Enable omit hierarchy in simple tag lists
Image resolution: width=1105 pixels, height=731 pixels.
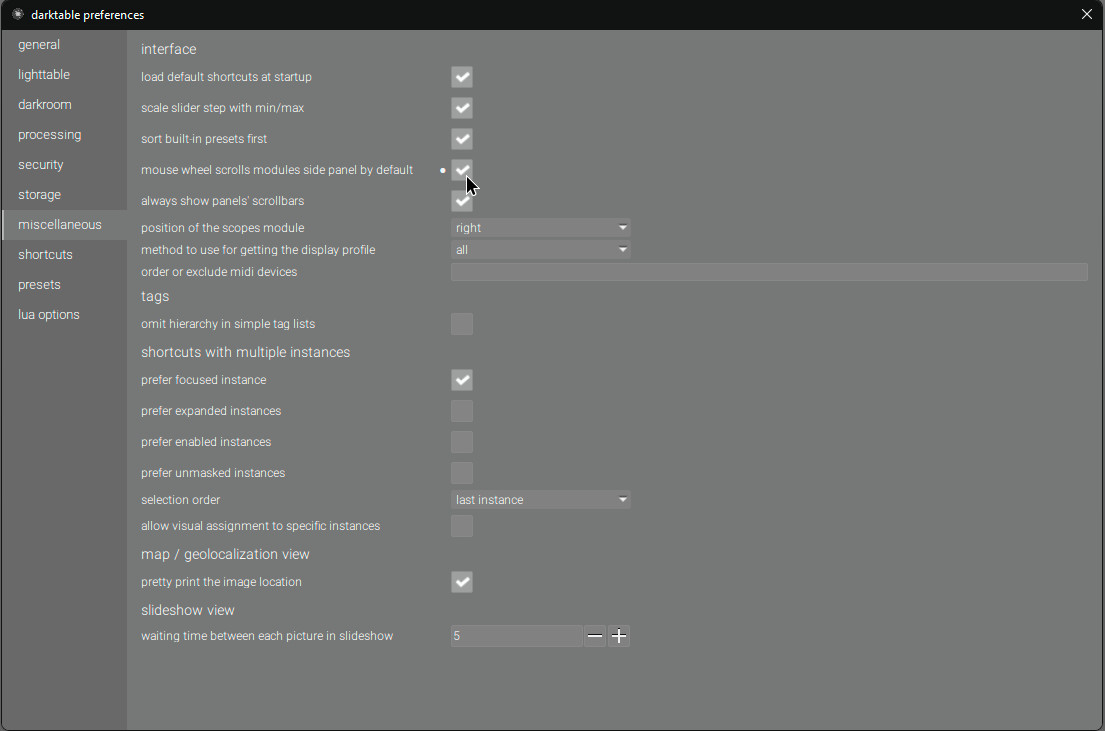click(461, 324)
